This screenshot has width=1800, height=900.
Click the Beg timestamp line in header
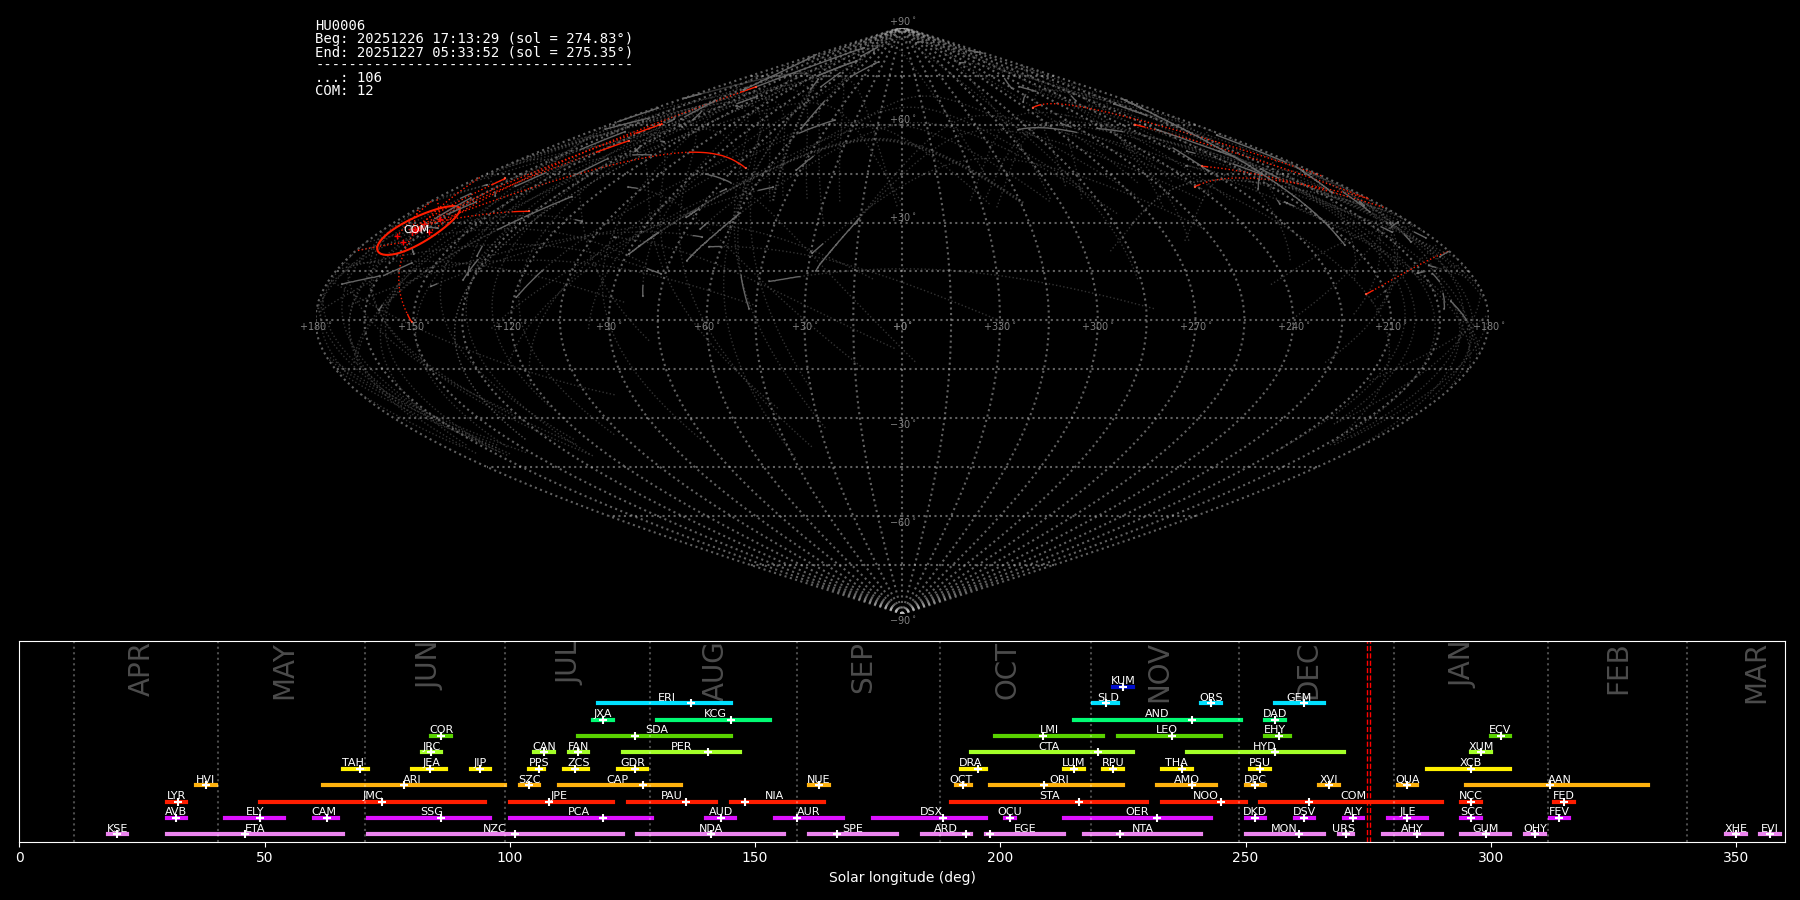pyautogui.click(x=474, y=39)
